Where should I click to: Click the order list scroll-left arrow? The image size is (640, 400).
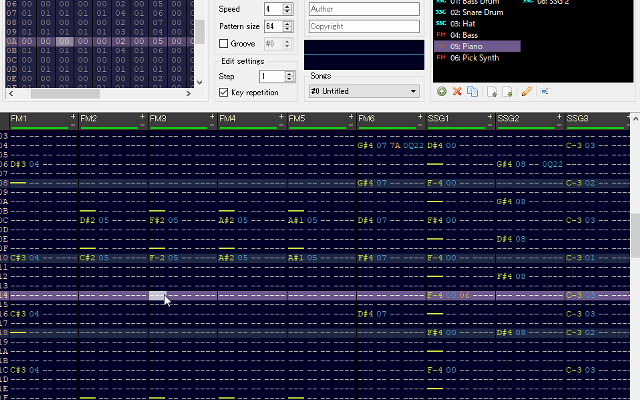[11, 94]
